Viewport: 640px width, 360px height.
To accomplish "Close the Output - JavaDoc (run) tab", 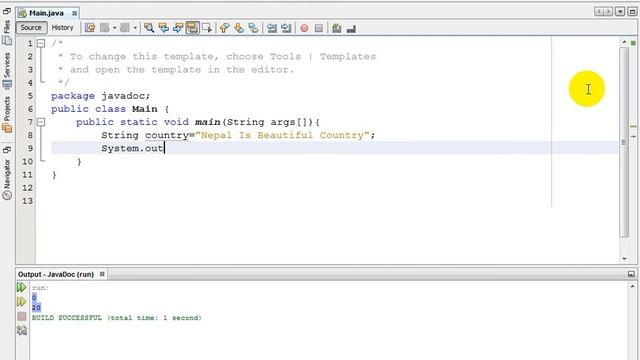I will [x=102, y=274].
